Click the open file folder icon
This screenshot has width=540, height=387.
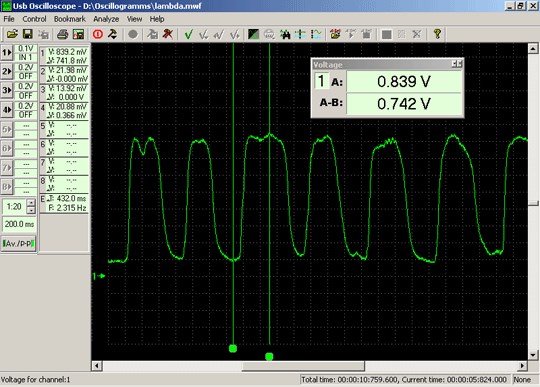12,34
